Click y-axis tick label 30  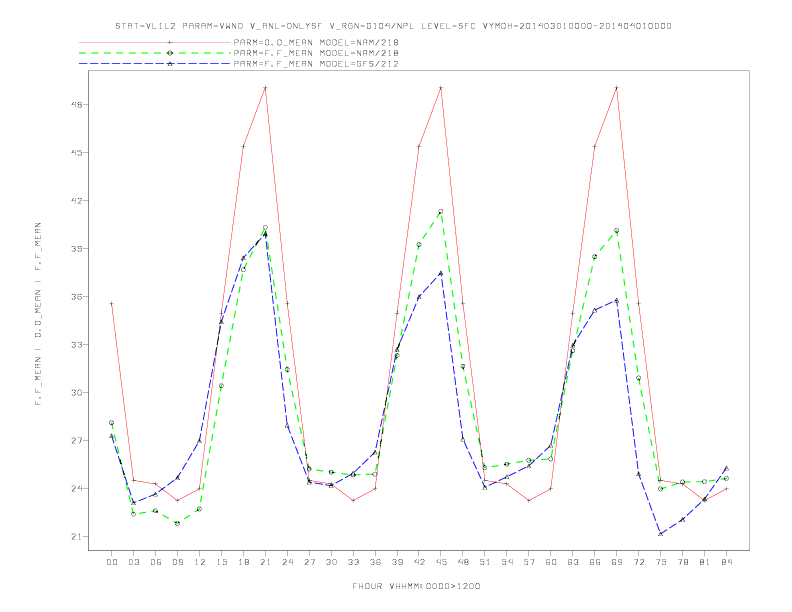click(x=76, y=392)
